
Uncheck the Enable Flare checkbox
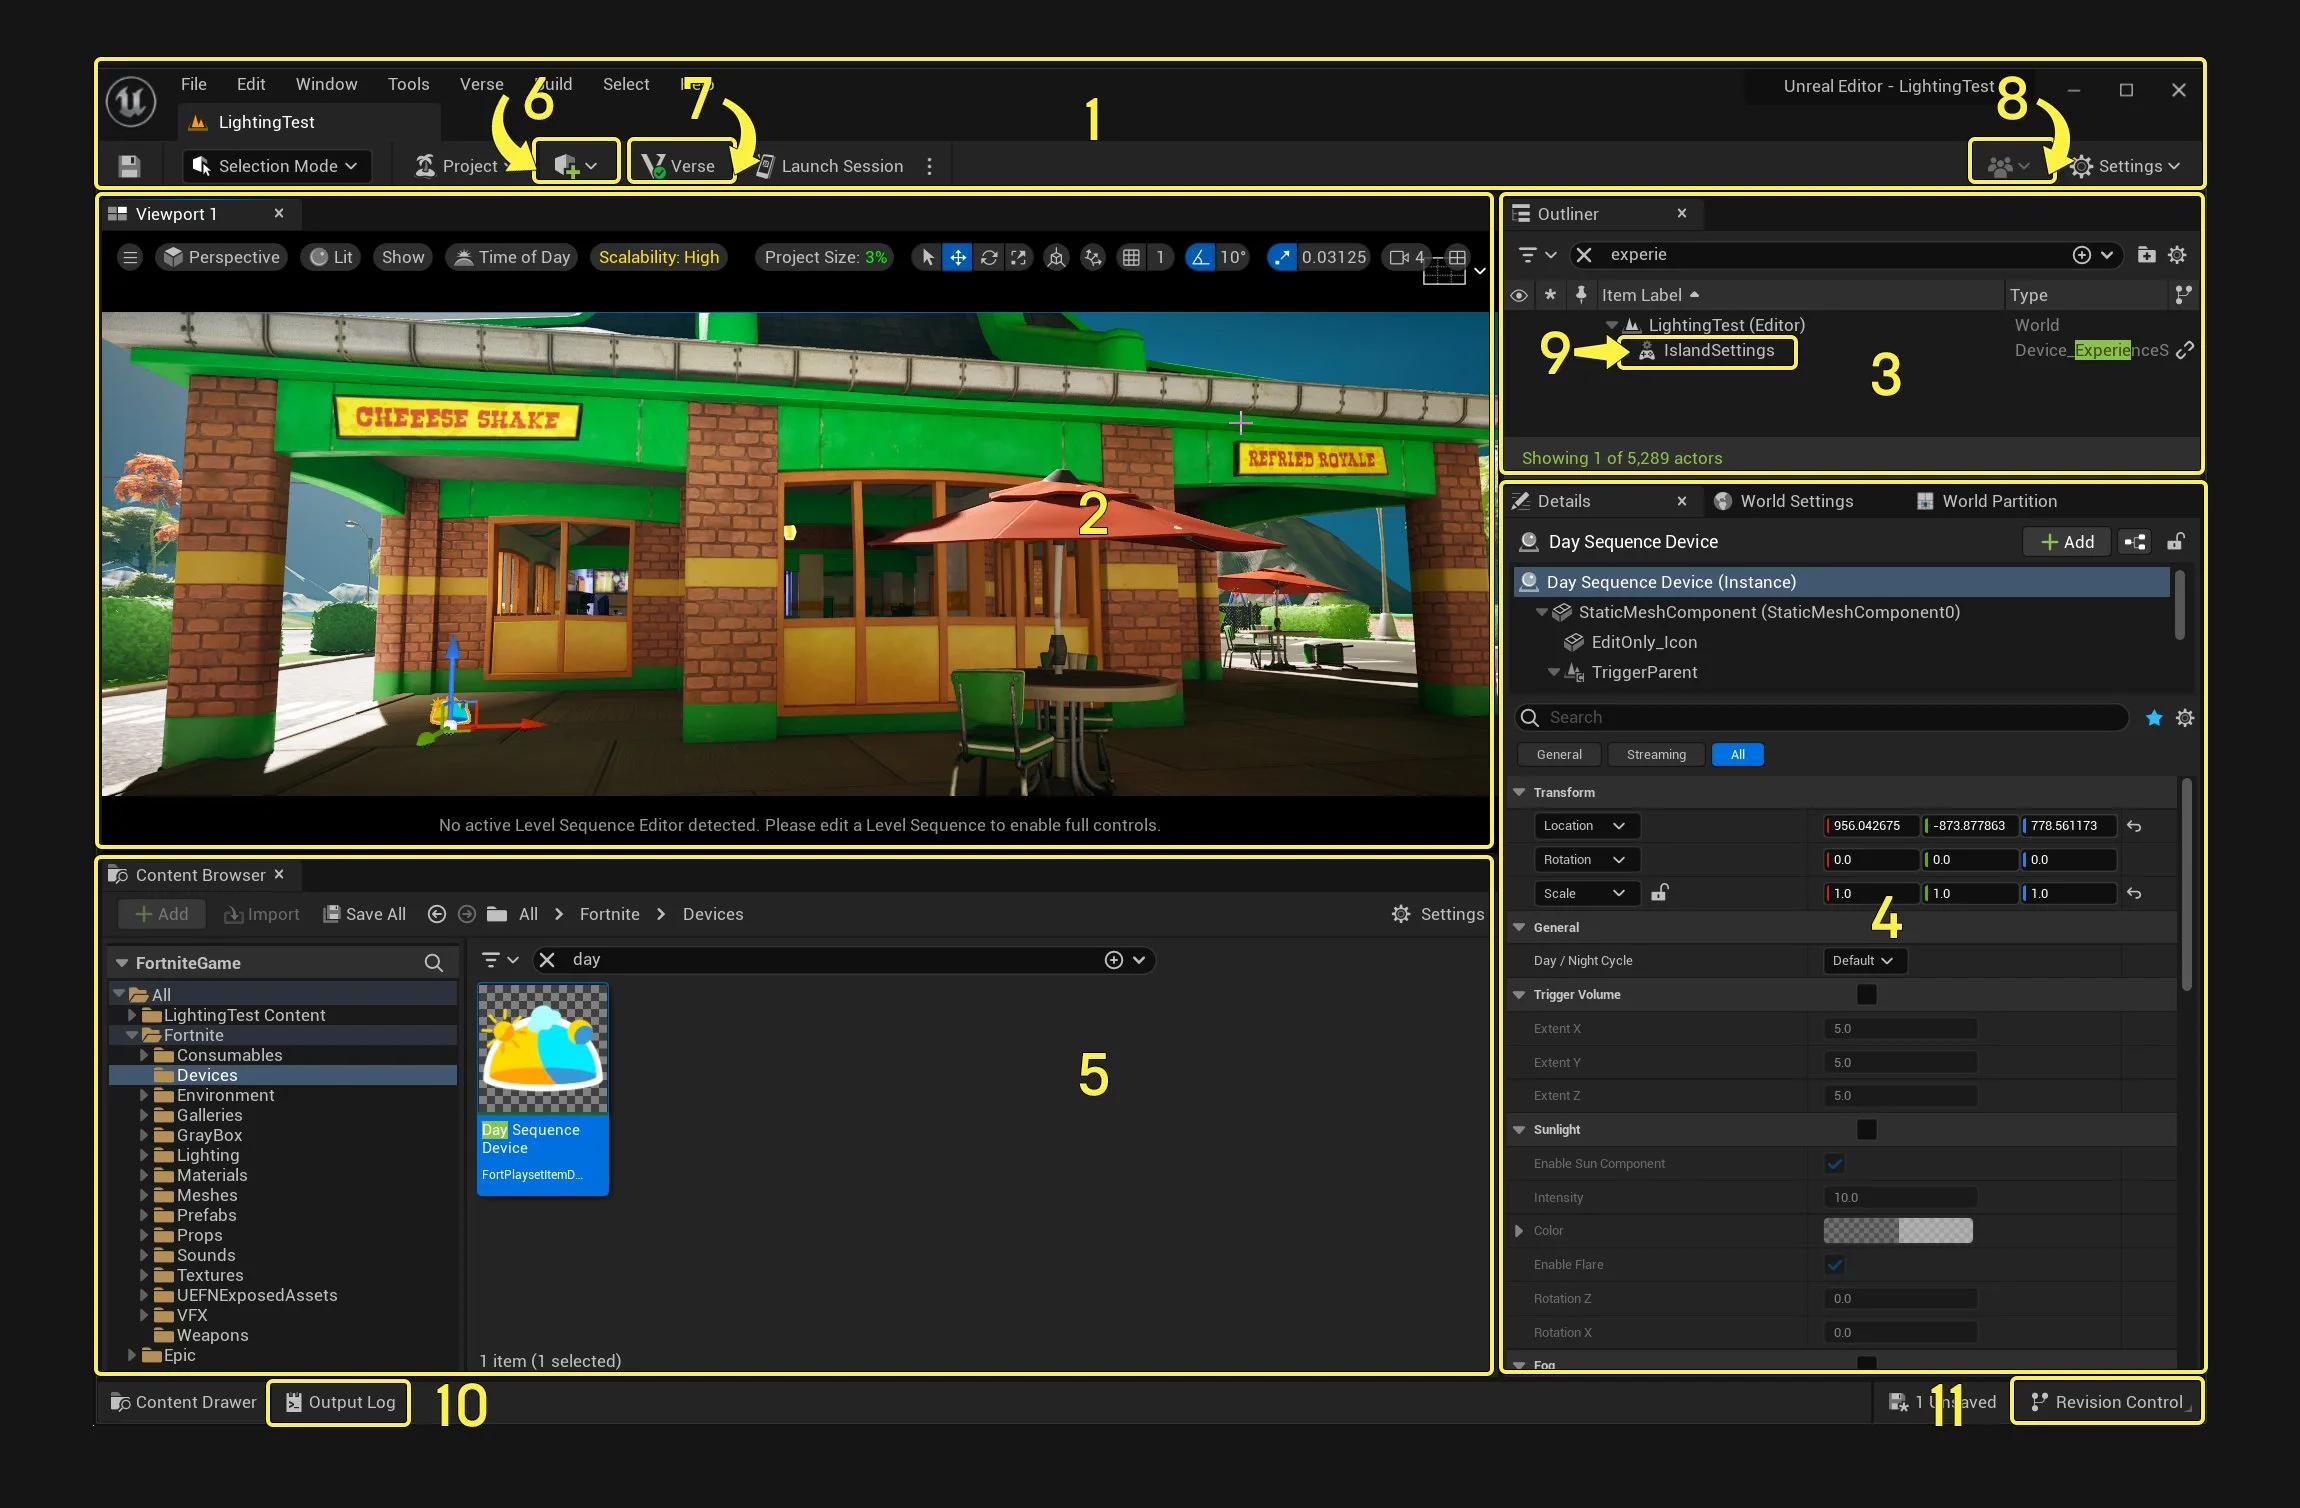click(1834, 1265)
